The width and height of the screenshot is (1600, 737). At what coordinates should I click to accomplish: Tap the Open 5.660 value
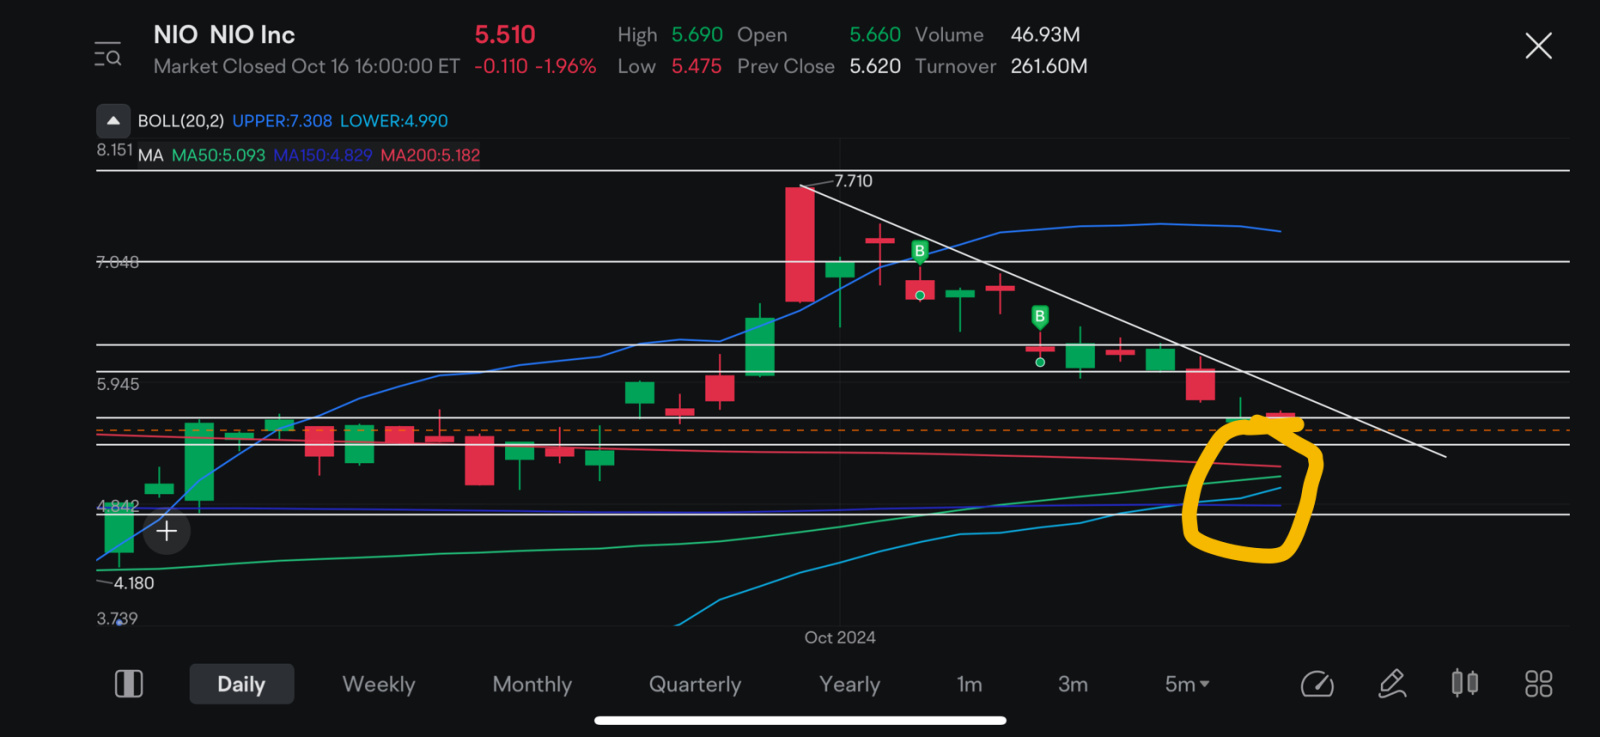(x=875, y=35)
